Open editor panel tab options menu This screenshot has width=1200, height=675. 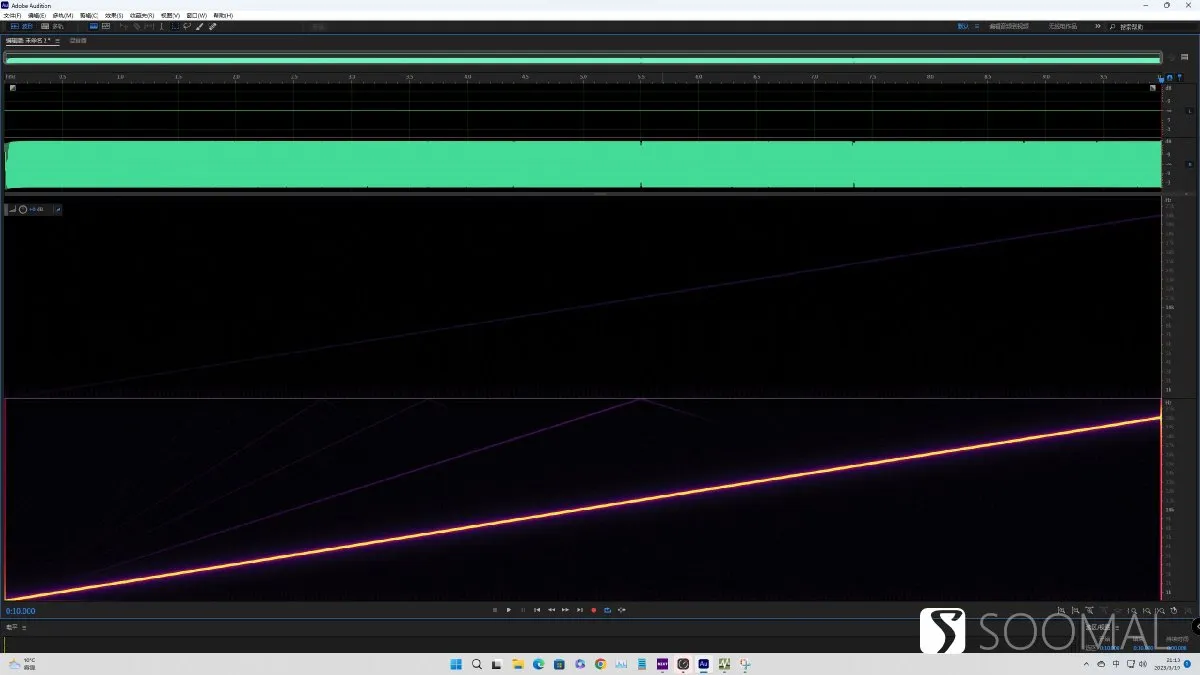(x=57, y=41)
